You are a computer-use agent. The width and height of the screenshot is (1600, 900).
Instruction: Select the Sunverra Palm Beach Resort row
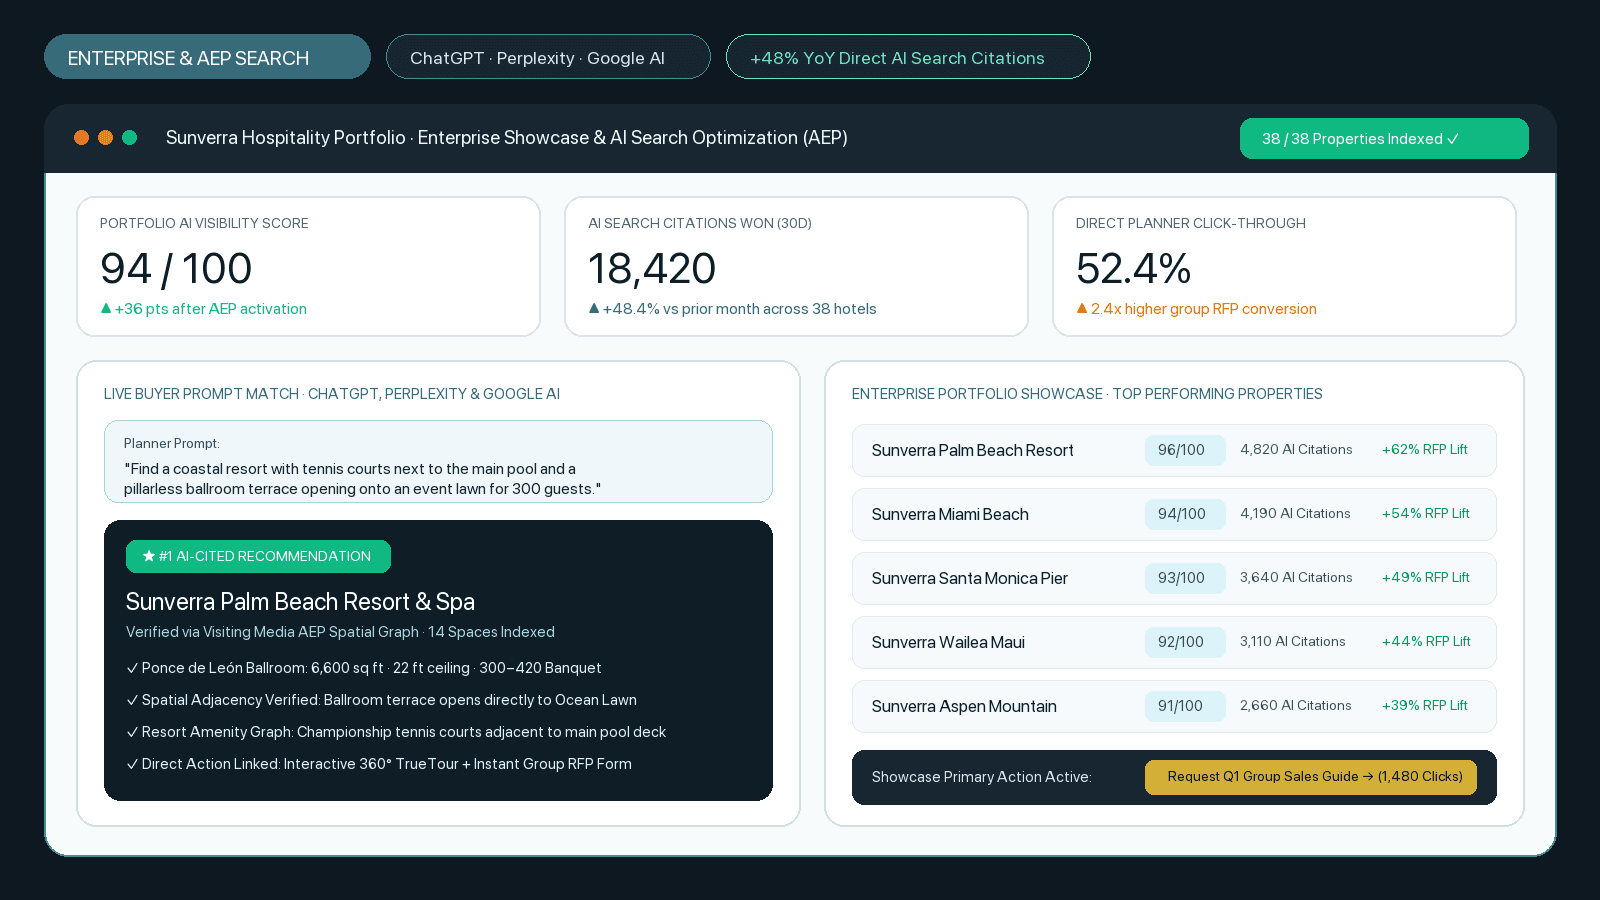tap(1174, 450)
